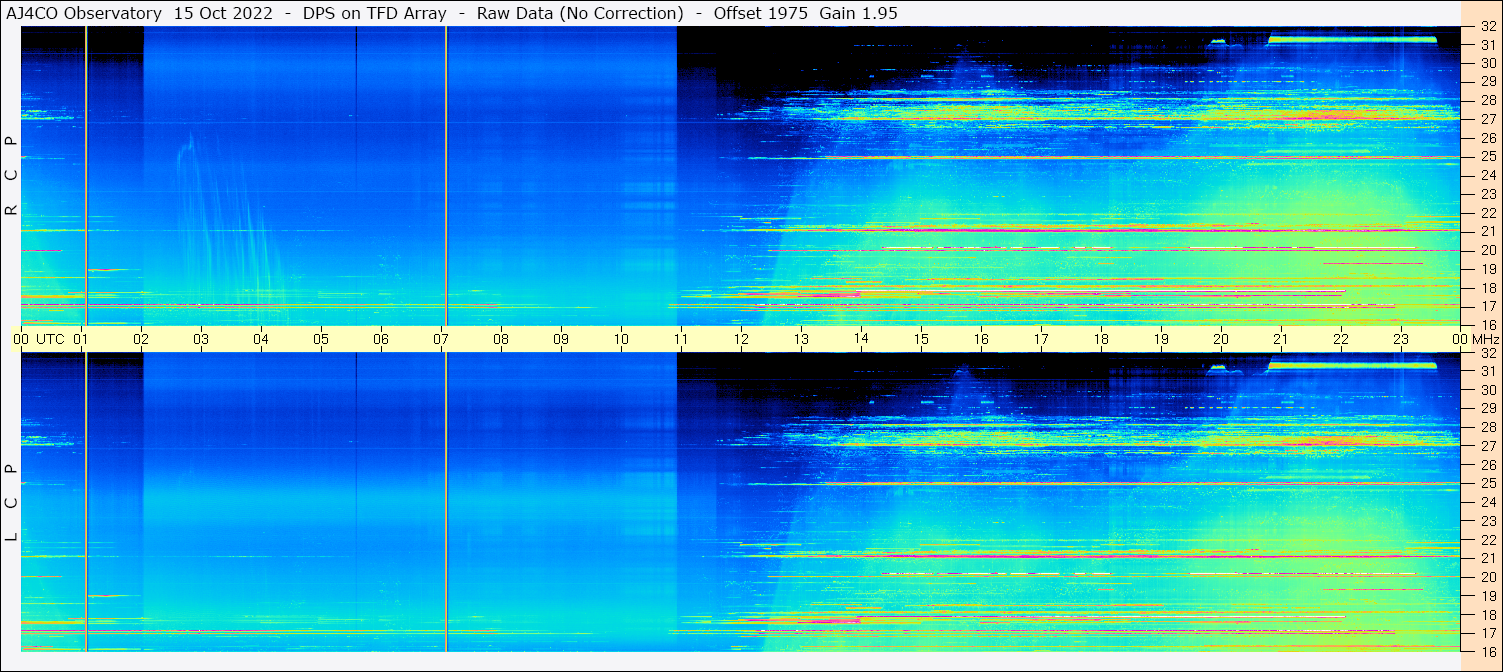Screen dimensions: 1503x672
Task: Click the LCP polarization label on the left
Action: click(12, 502)
